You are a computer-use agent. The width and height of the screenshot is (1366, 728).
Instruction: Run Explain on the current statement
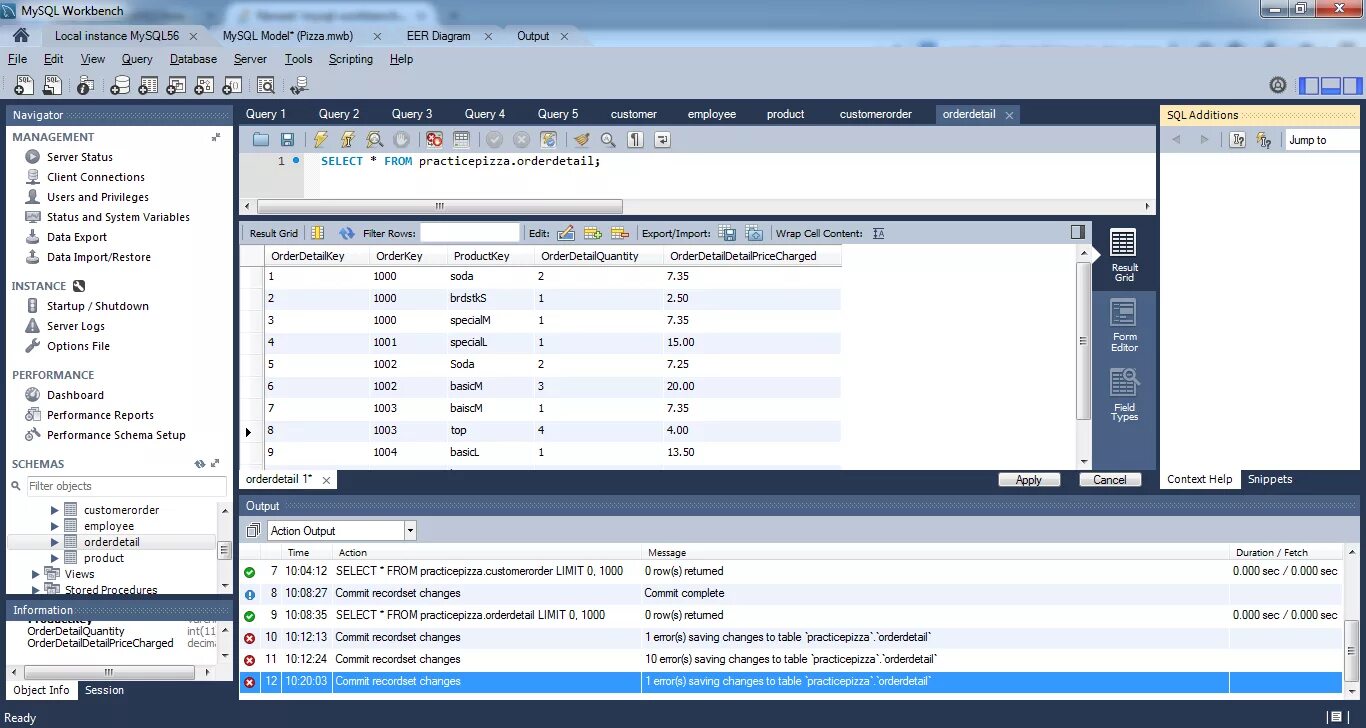pos(374,140)
